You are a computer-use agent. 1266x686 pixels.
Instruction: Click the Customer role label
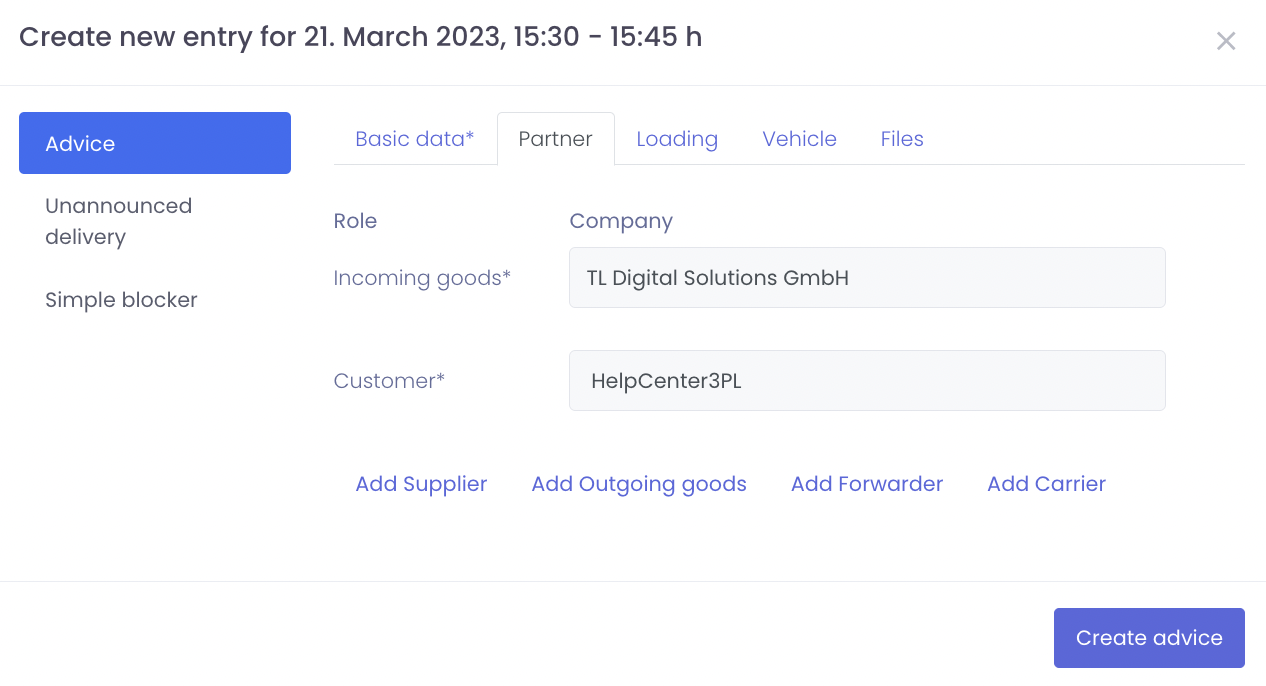[x=389, y=381]
